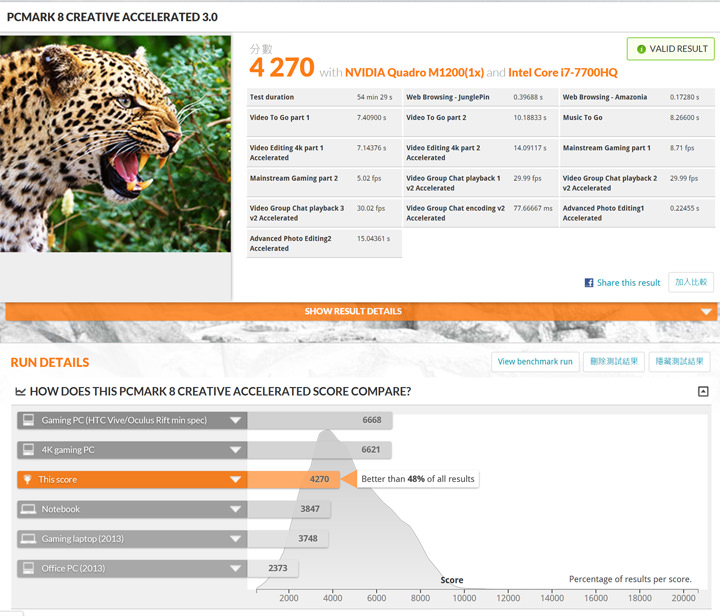
Task: Collapse the score comparison panel
Action: point(703,392)
